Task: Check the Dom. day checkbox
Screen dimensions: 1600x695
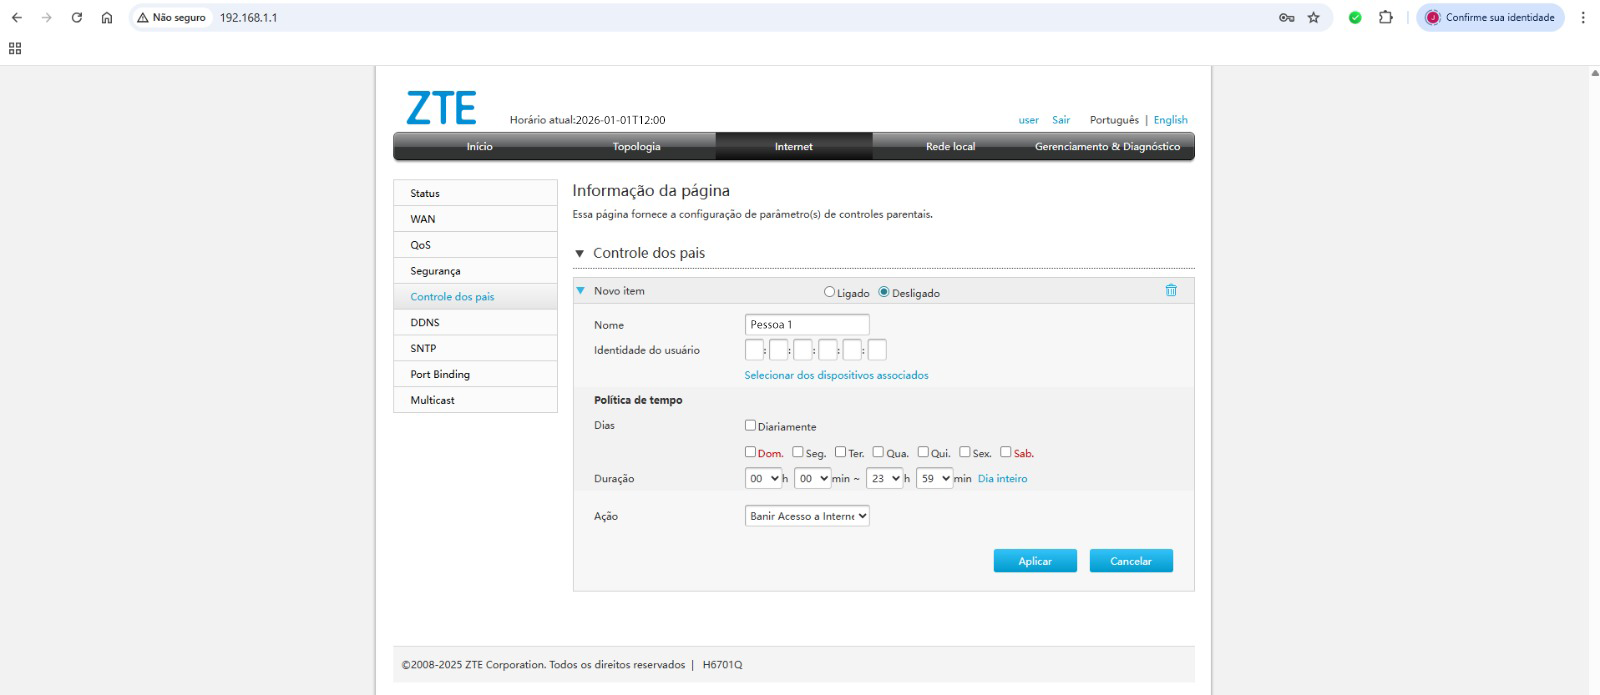Action: click(x=750, y=452)
